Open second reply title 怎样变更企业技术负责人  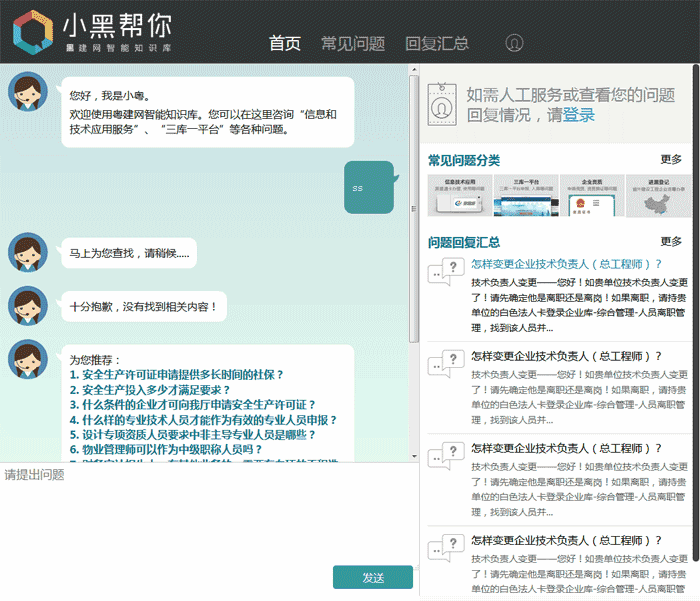point(566,356)
